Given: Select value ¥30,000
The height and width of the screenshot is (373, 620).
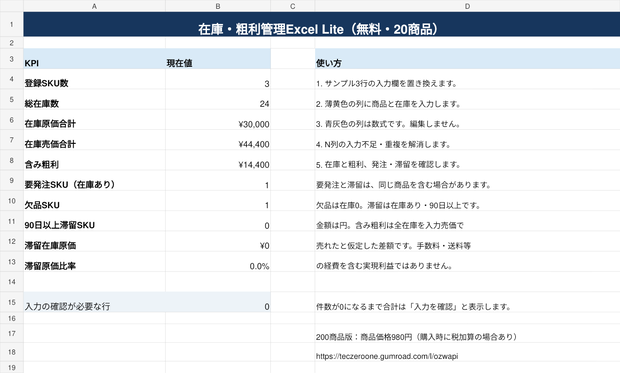Looking at the screenshot, I should (218, 120).
